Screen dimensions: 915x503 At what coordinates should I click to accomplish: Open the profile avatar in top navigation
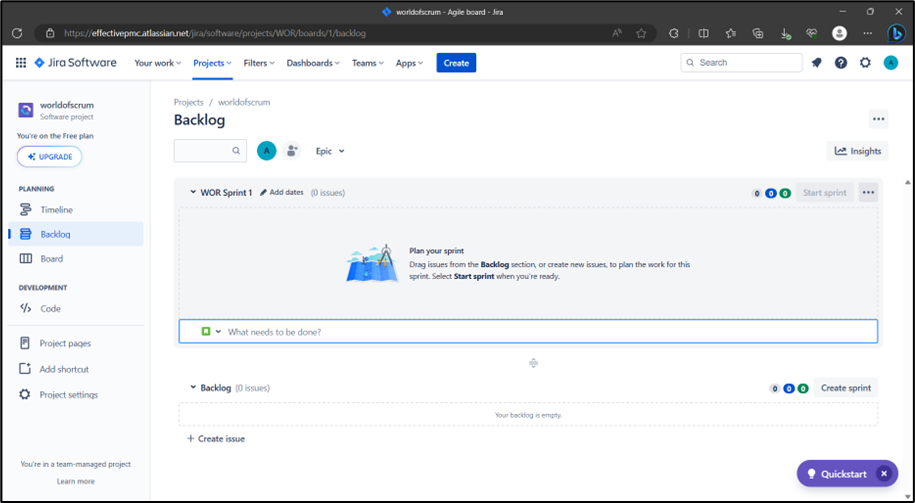point(890,63)
